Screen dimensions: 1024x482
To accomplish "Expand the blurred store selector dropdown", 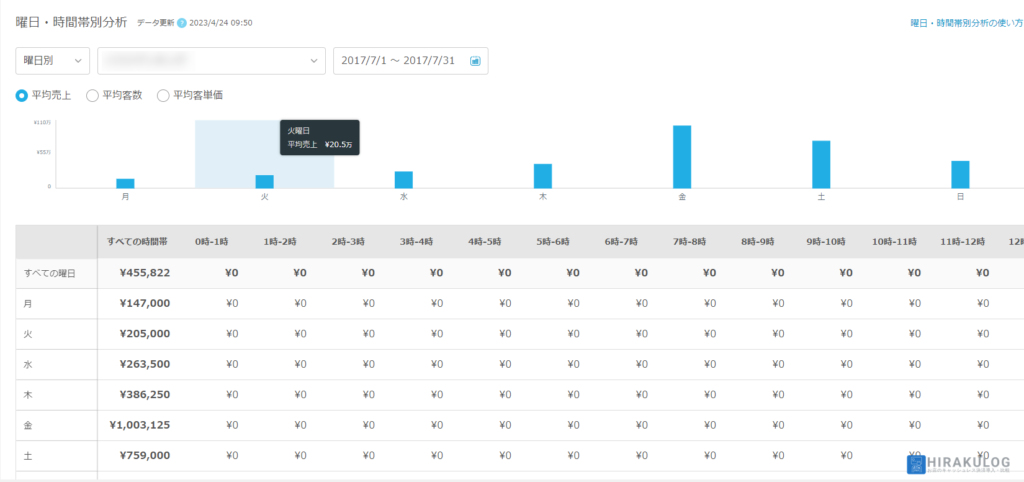I will coord(211,61).
